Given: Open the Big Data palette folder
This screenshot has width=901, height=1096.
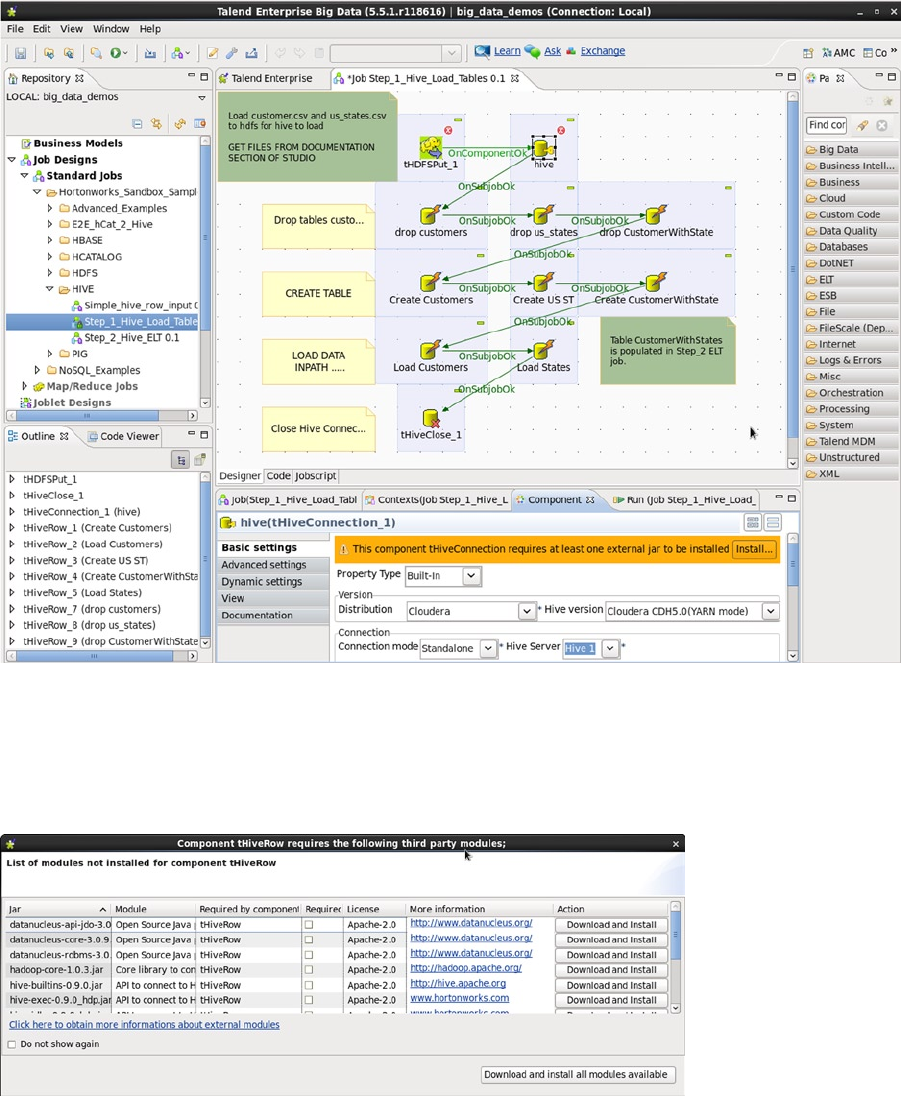Looking at the screenshot, I should click(851, 150).
